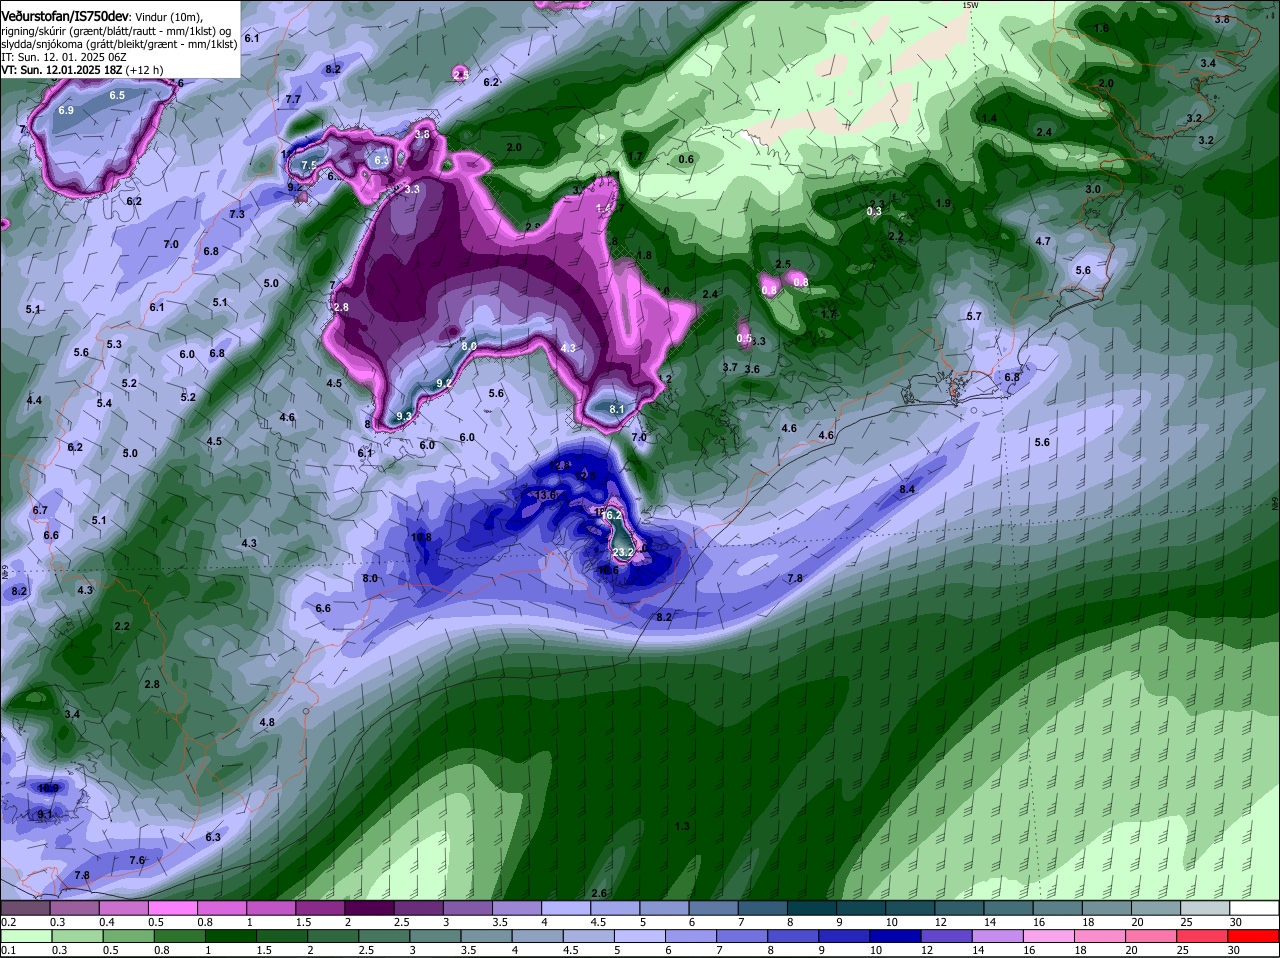Click the 10.8 value in the blue area
The image size is (1280, 958).
[421, 538]
